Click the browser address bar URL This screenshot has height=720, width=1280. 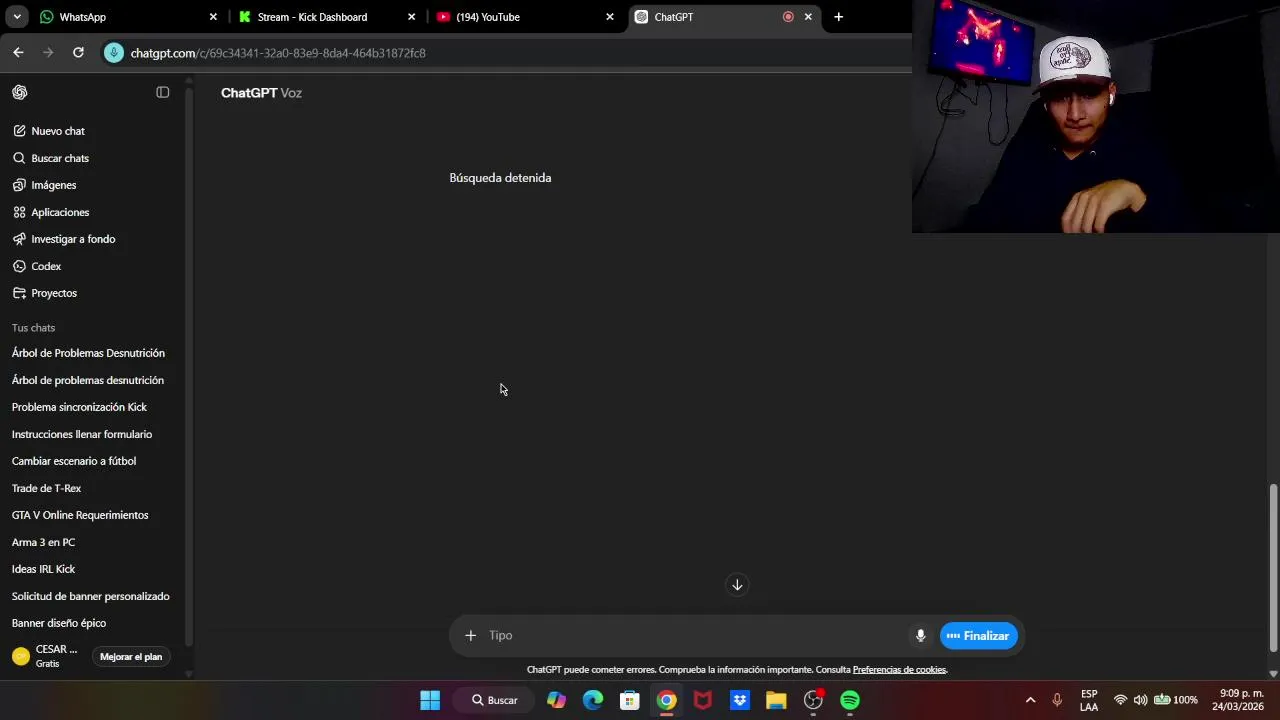click(x=278, y=53)
